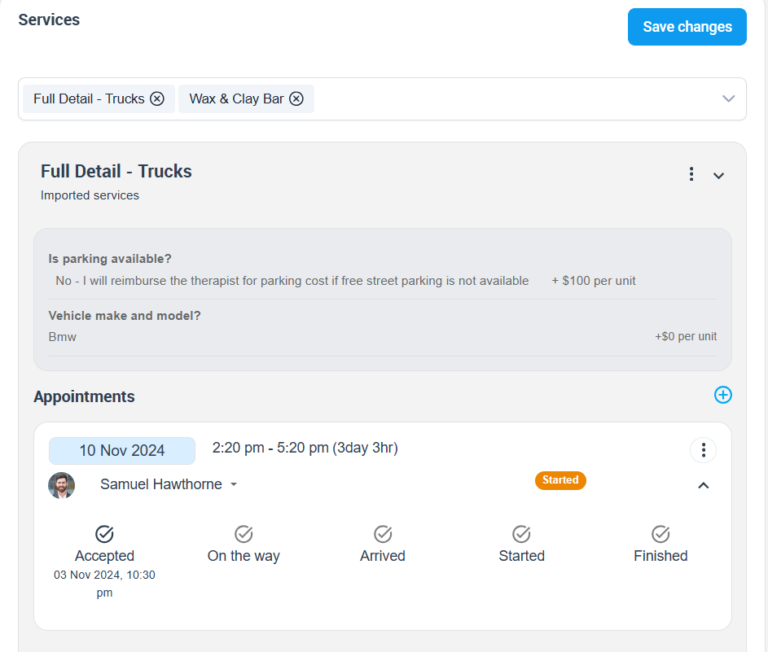Viewport: 768px width, 652px height.
Task: Select the 10 Nov 2024 date field
Action: pos(122,451)
